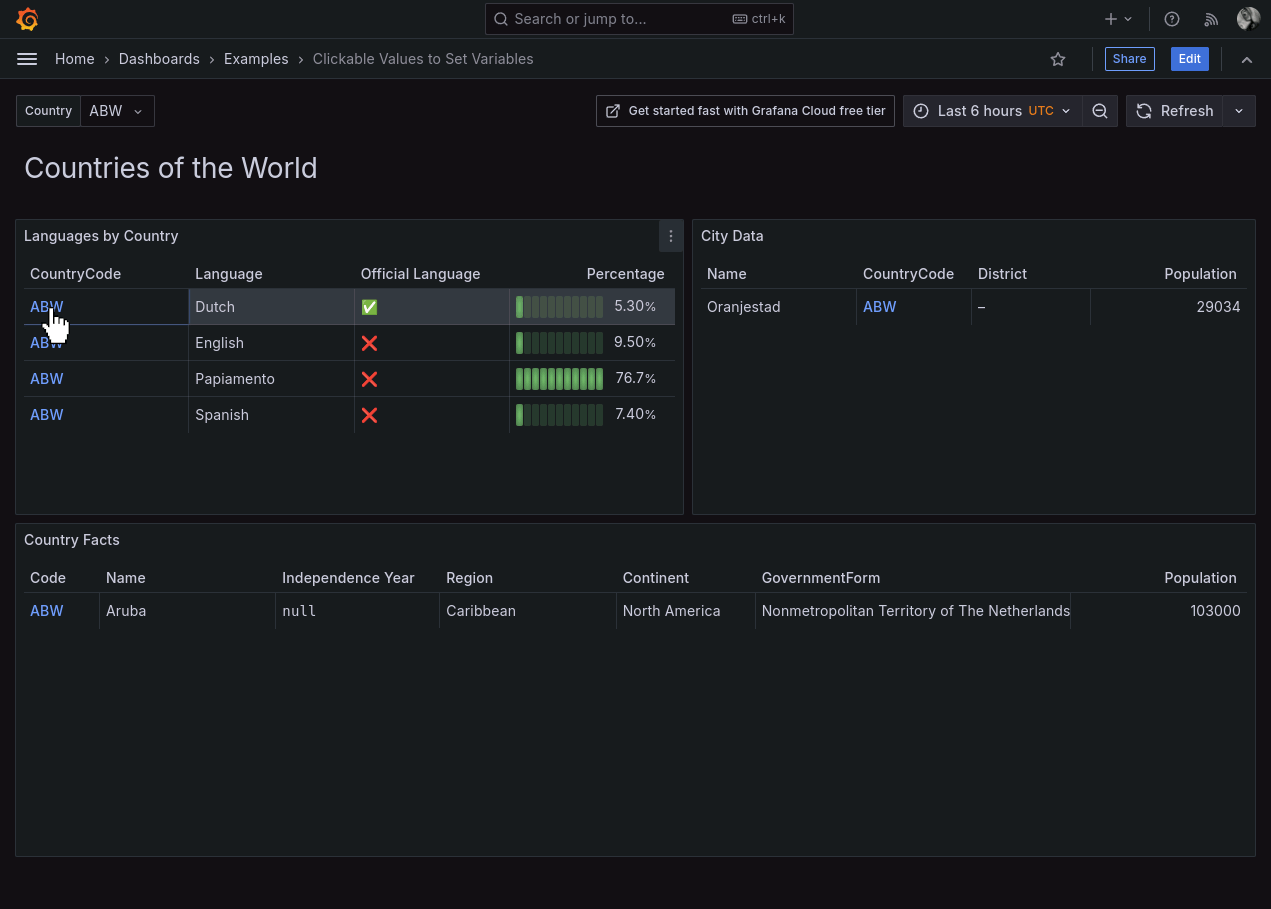Open the main navigation hamburger menu

(x=27, y=58)
